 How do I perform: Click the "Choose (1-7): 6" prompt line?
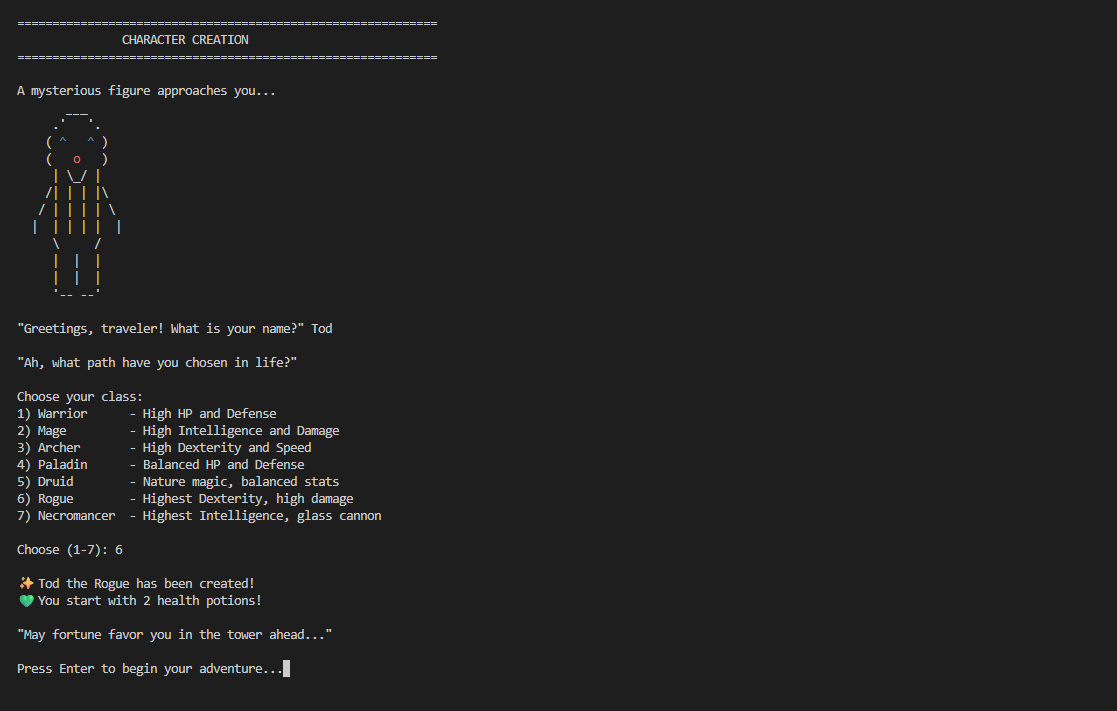point(70,550)
